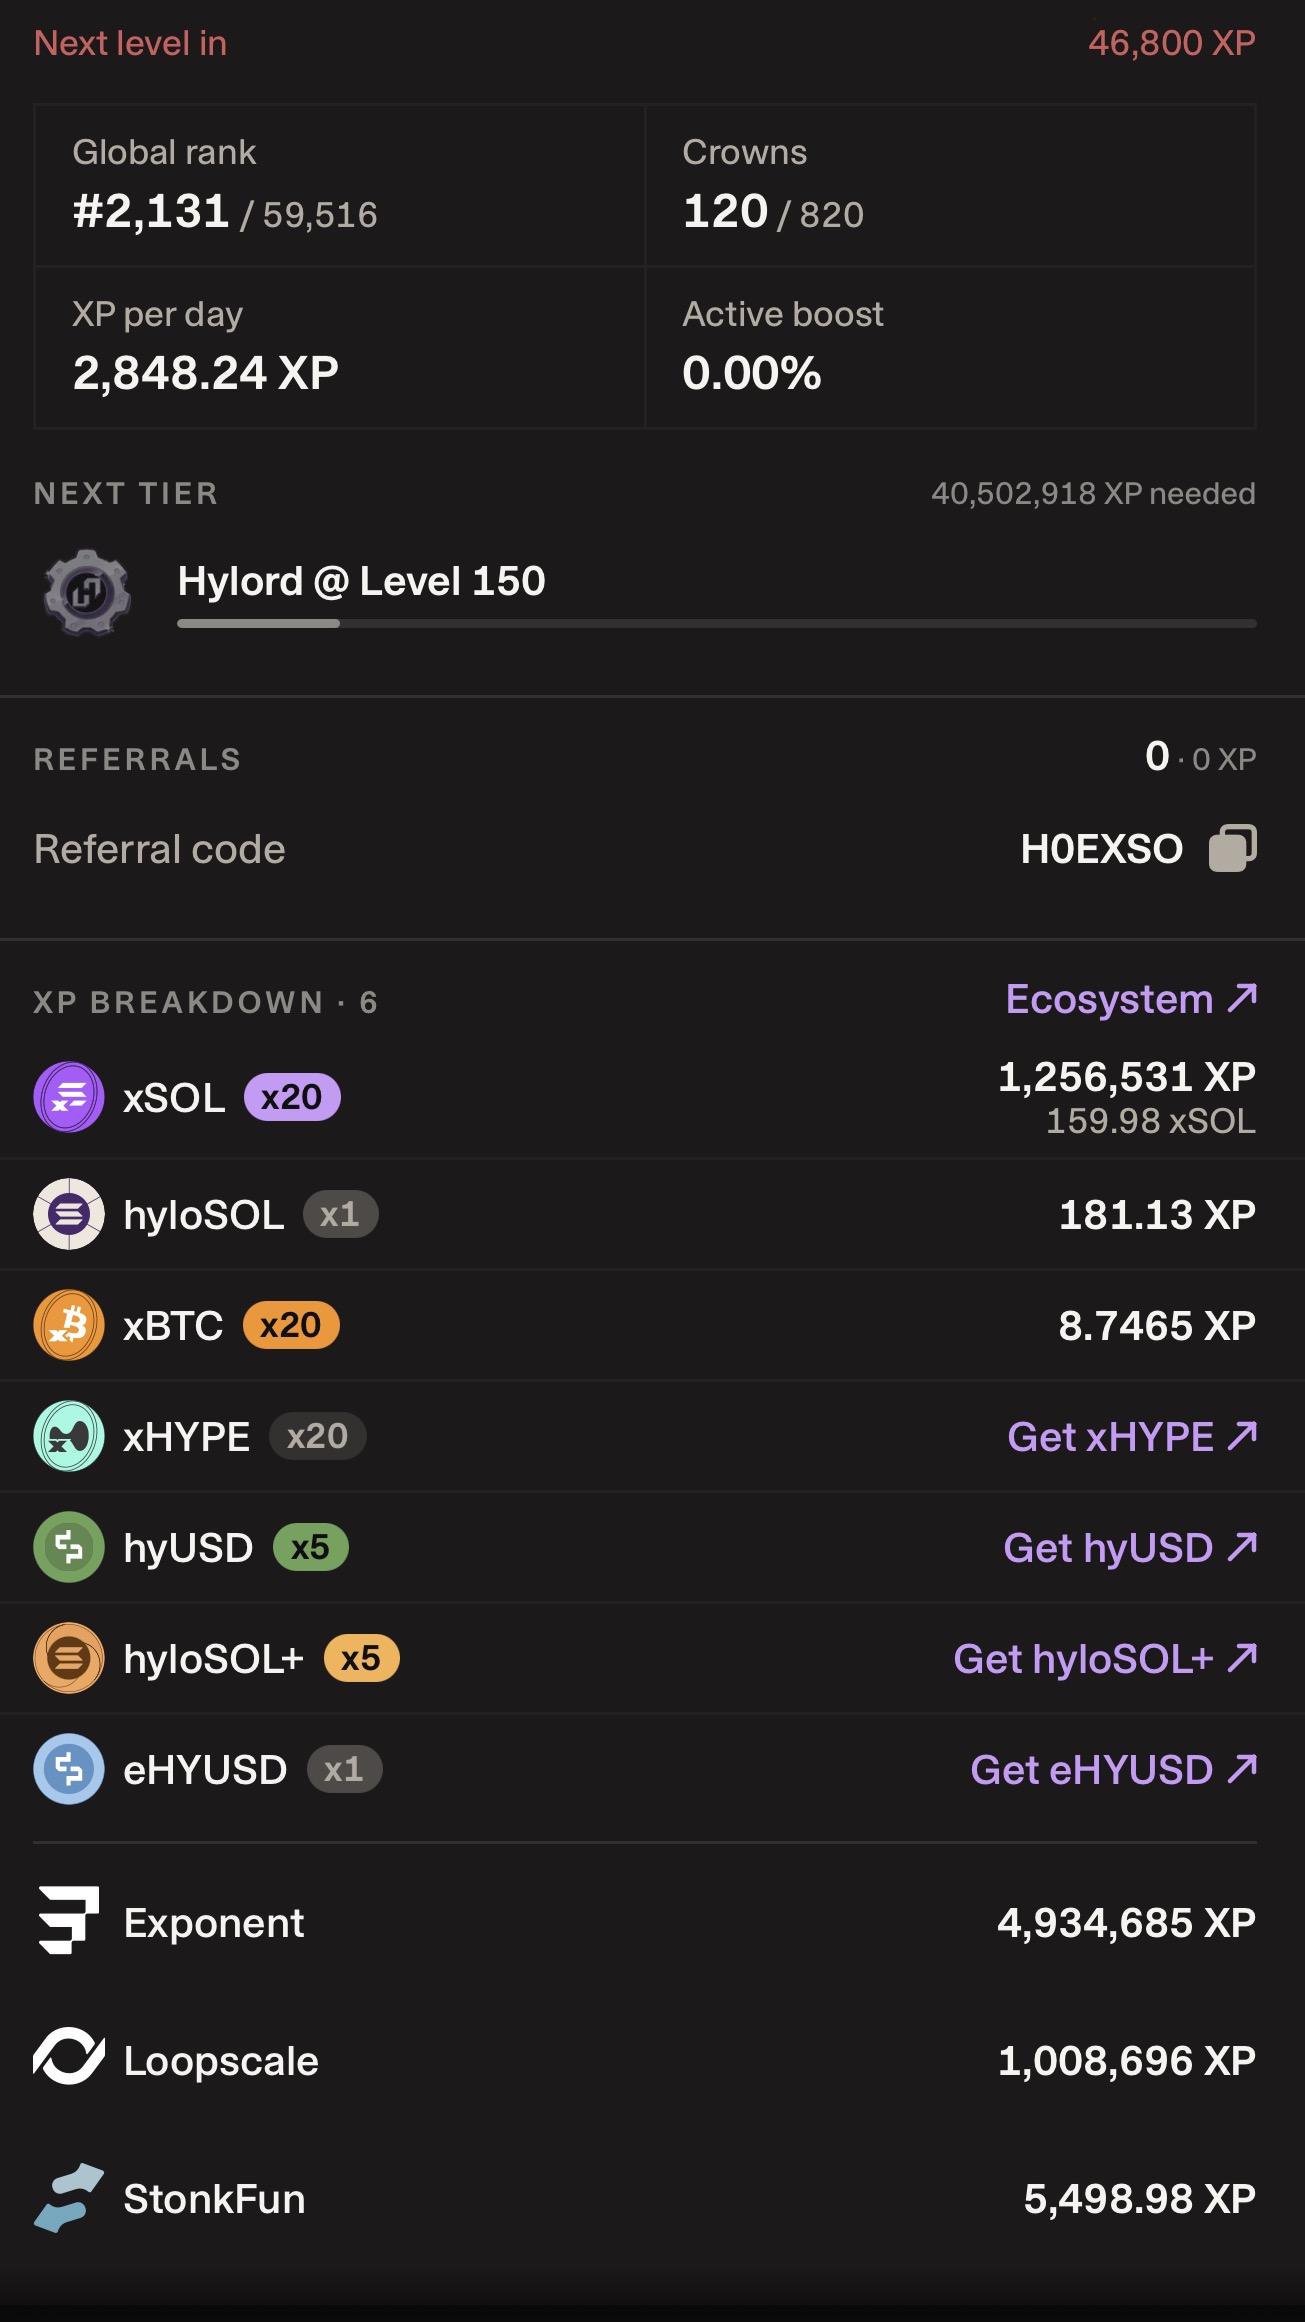Follow the Get xHYPE link
This screenshot has height=2322, width=1305.
(1132, 1437)
